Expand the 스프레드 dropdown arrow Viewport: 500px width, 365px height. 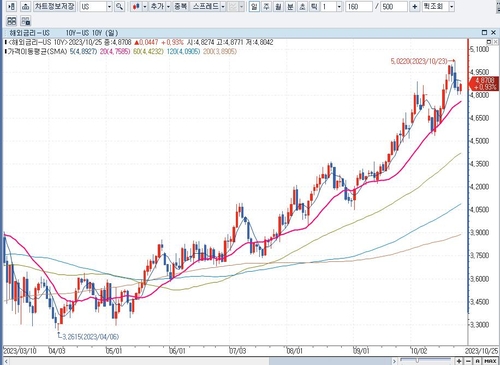[x=223, y=6]
